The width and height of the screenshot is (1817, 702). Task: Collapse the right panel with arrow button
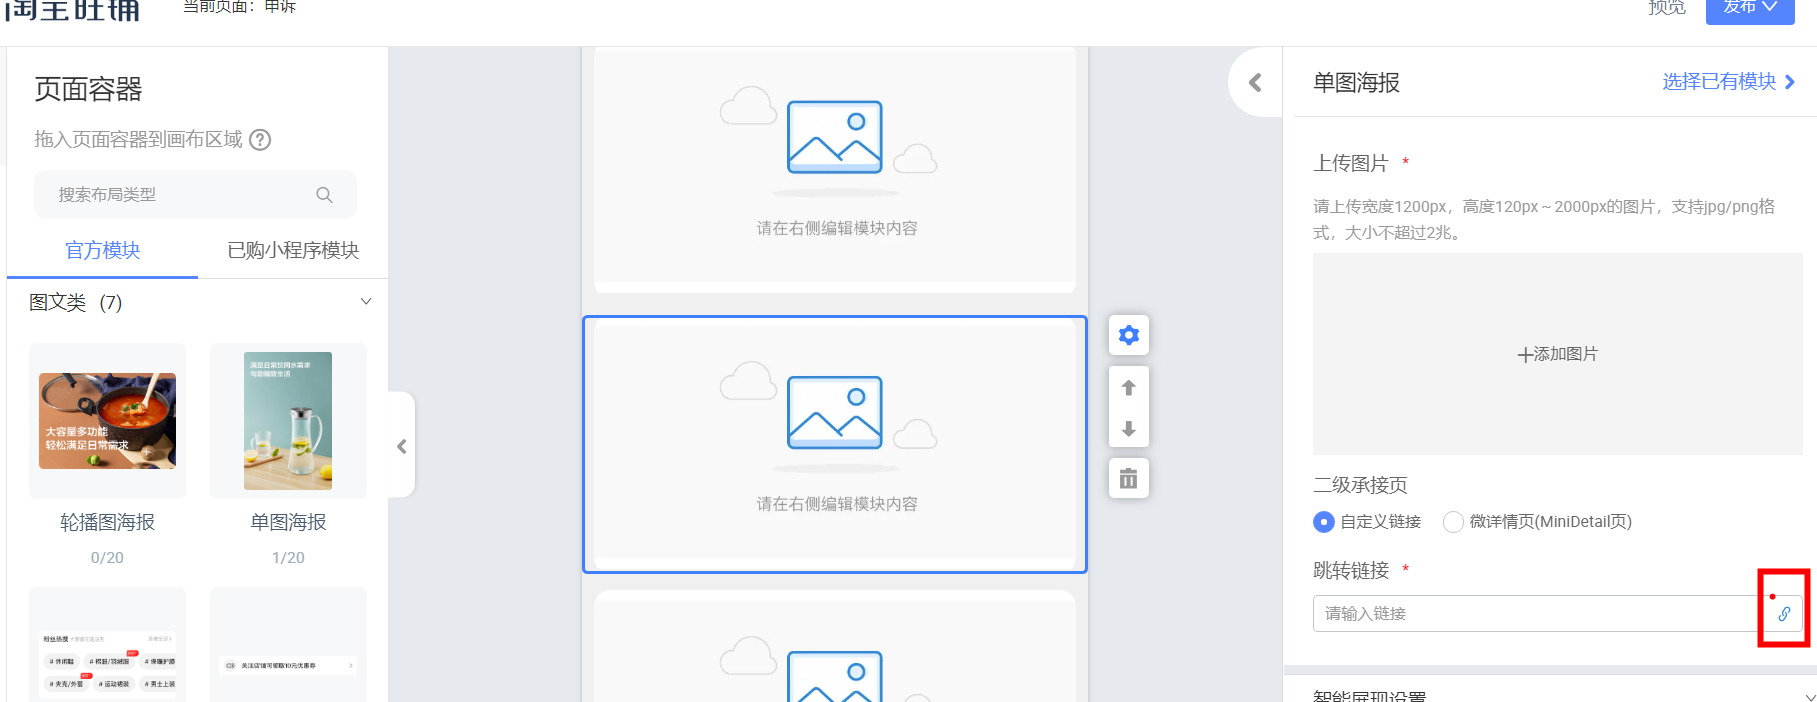pos(1255,83)
